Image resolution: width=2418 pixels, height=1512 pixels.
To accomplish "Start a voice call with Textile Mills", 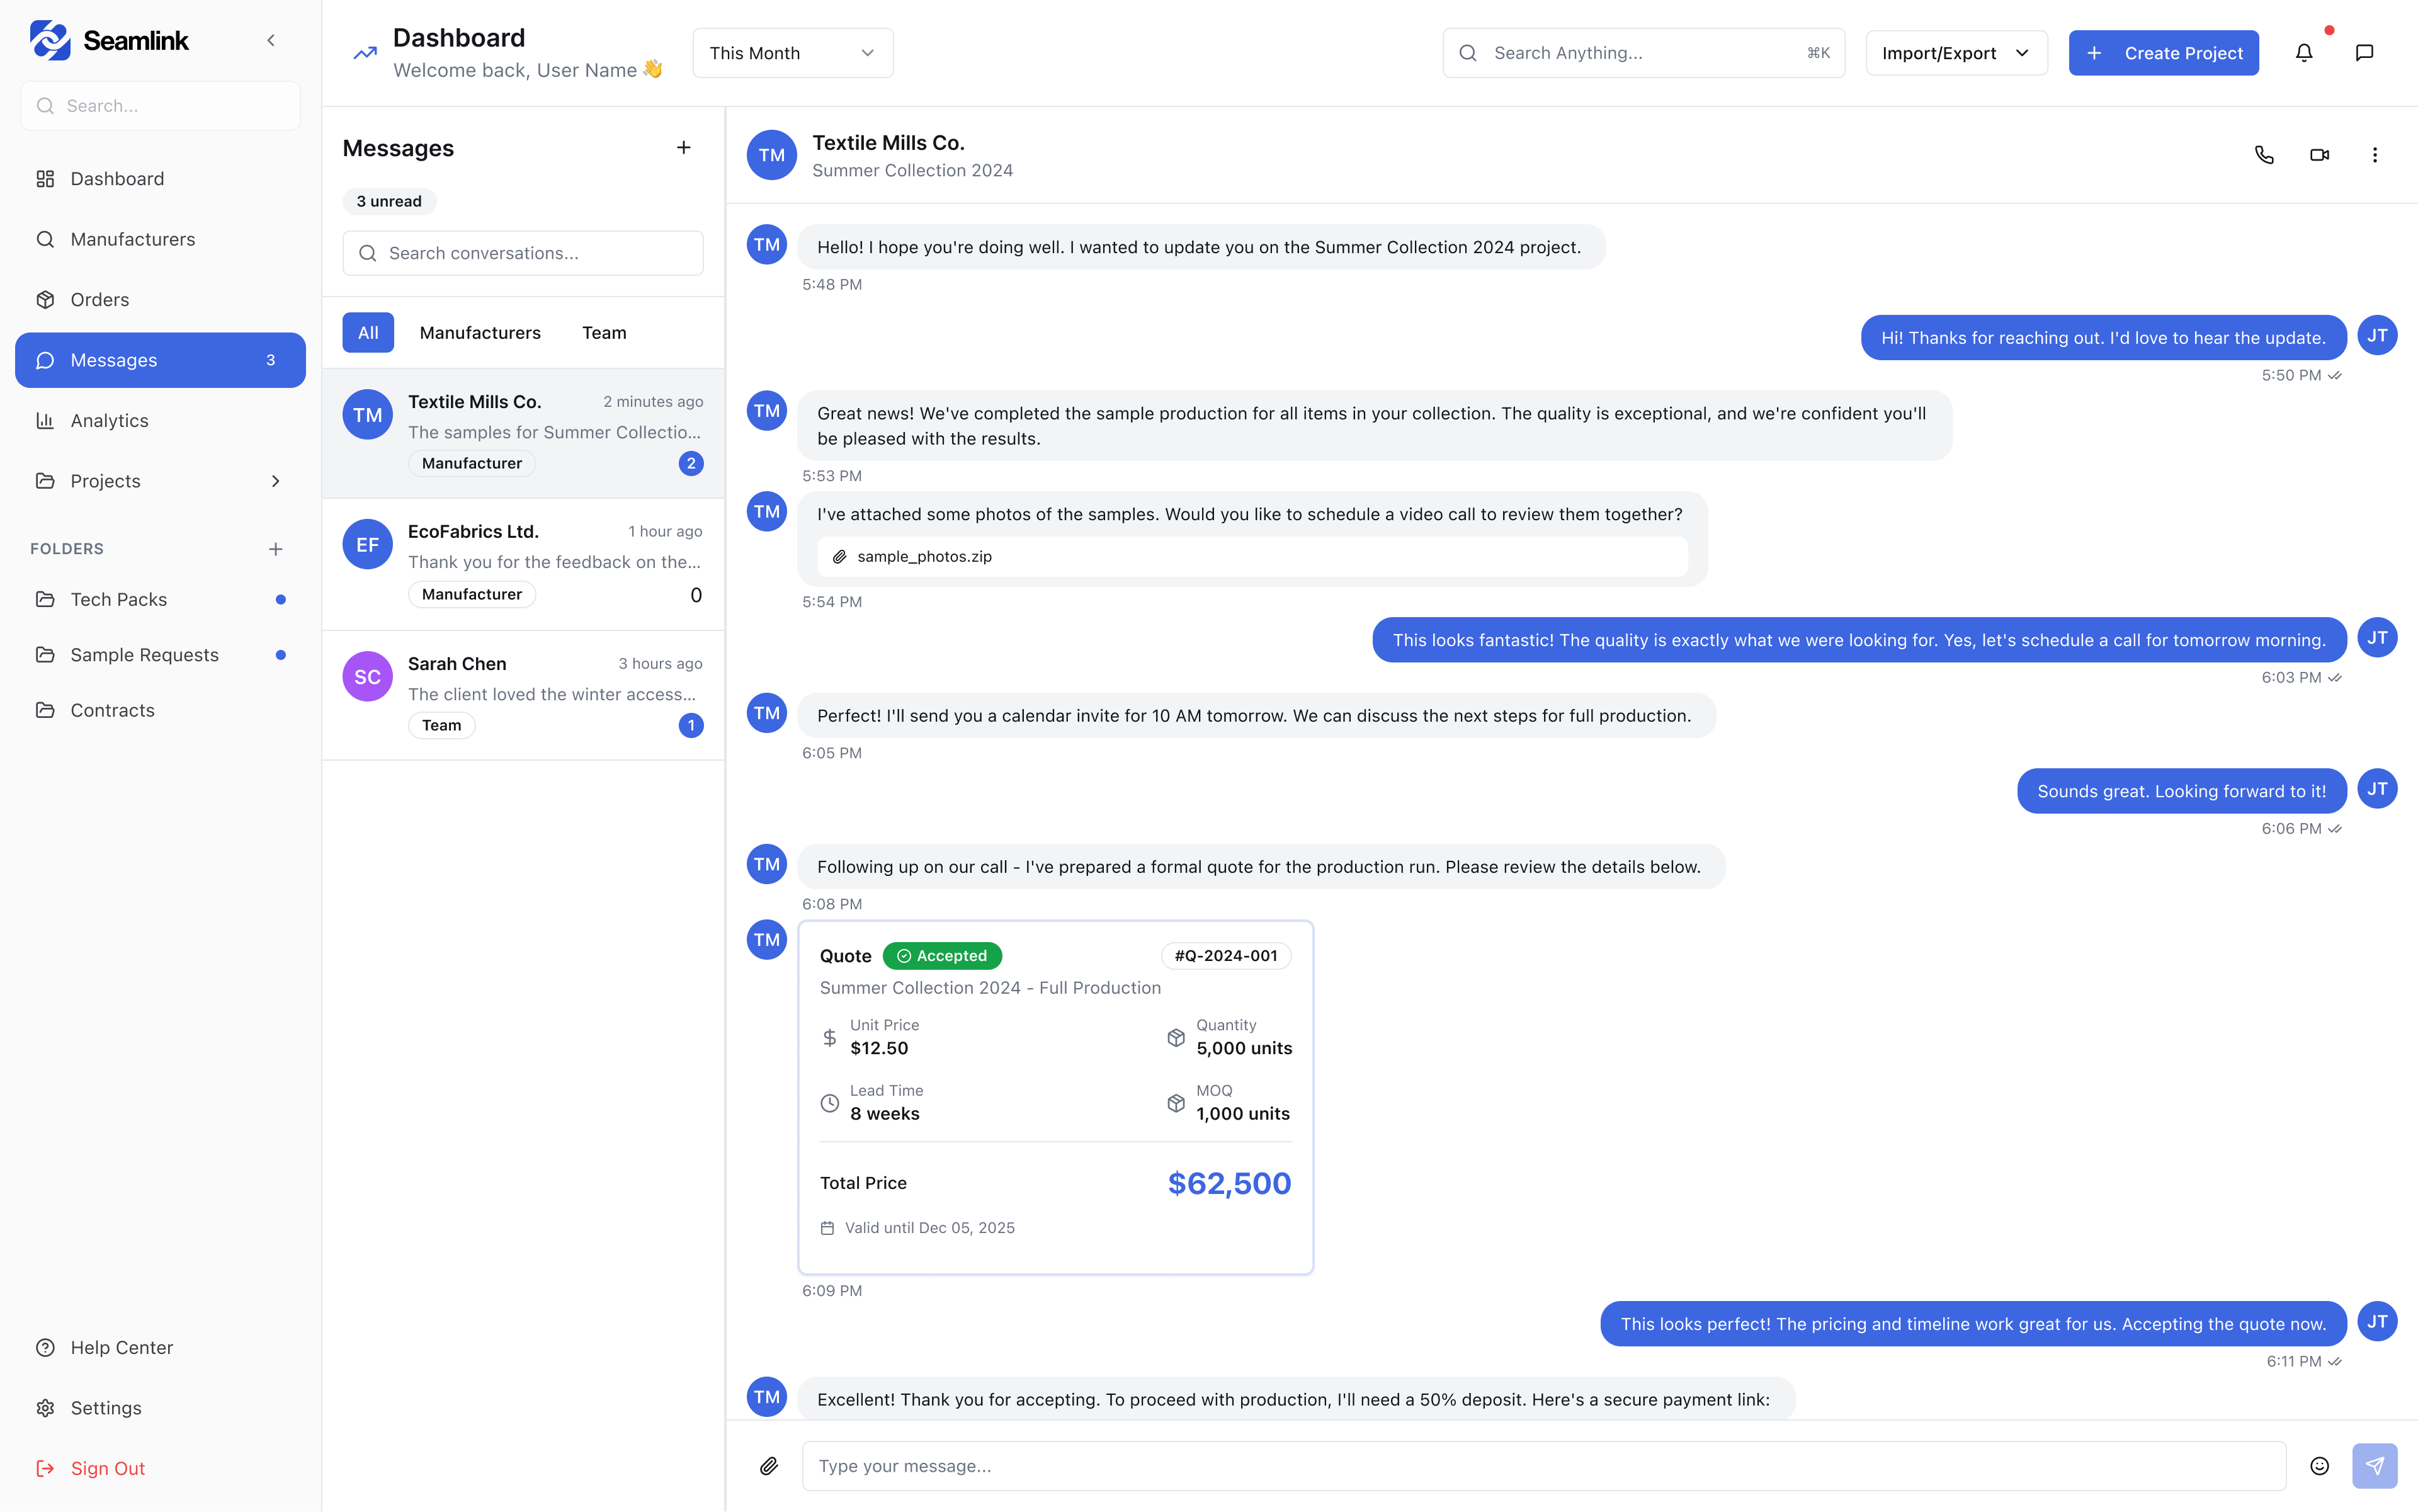I will point(2264,155).
